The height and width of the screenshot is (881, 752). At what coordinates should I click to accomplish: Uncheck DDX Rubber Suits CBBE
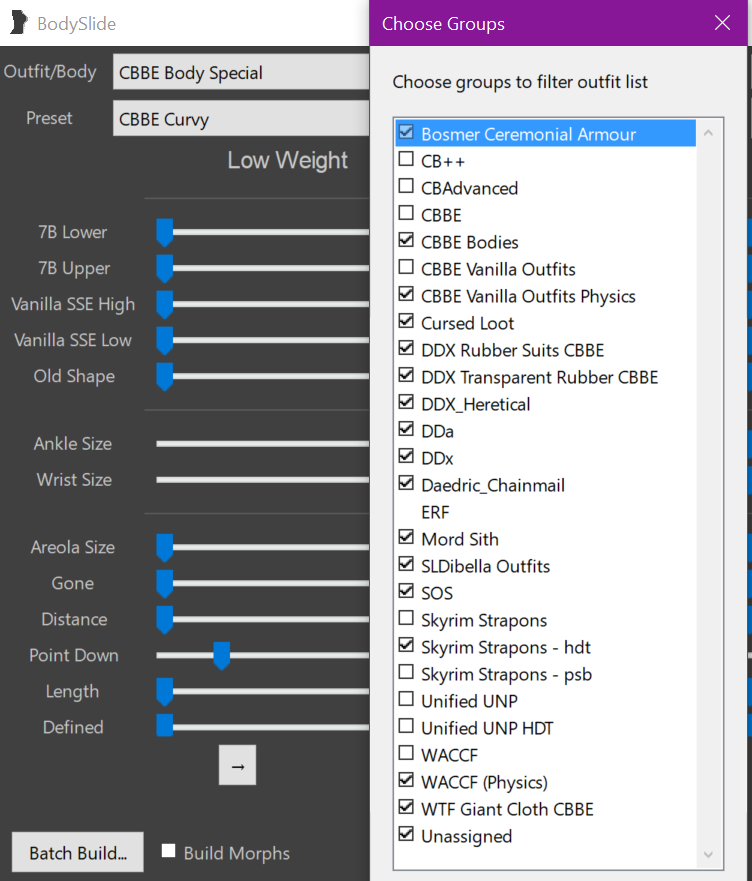[x=406, y=348]
